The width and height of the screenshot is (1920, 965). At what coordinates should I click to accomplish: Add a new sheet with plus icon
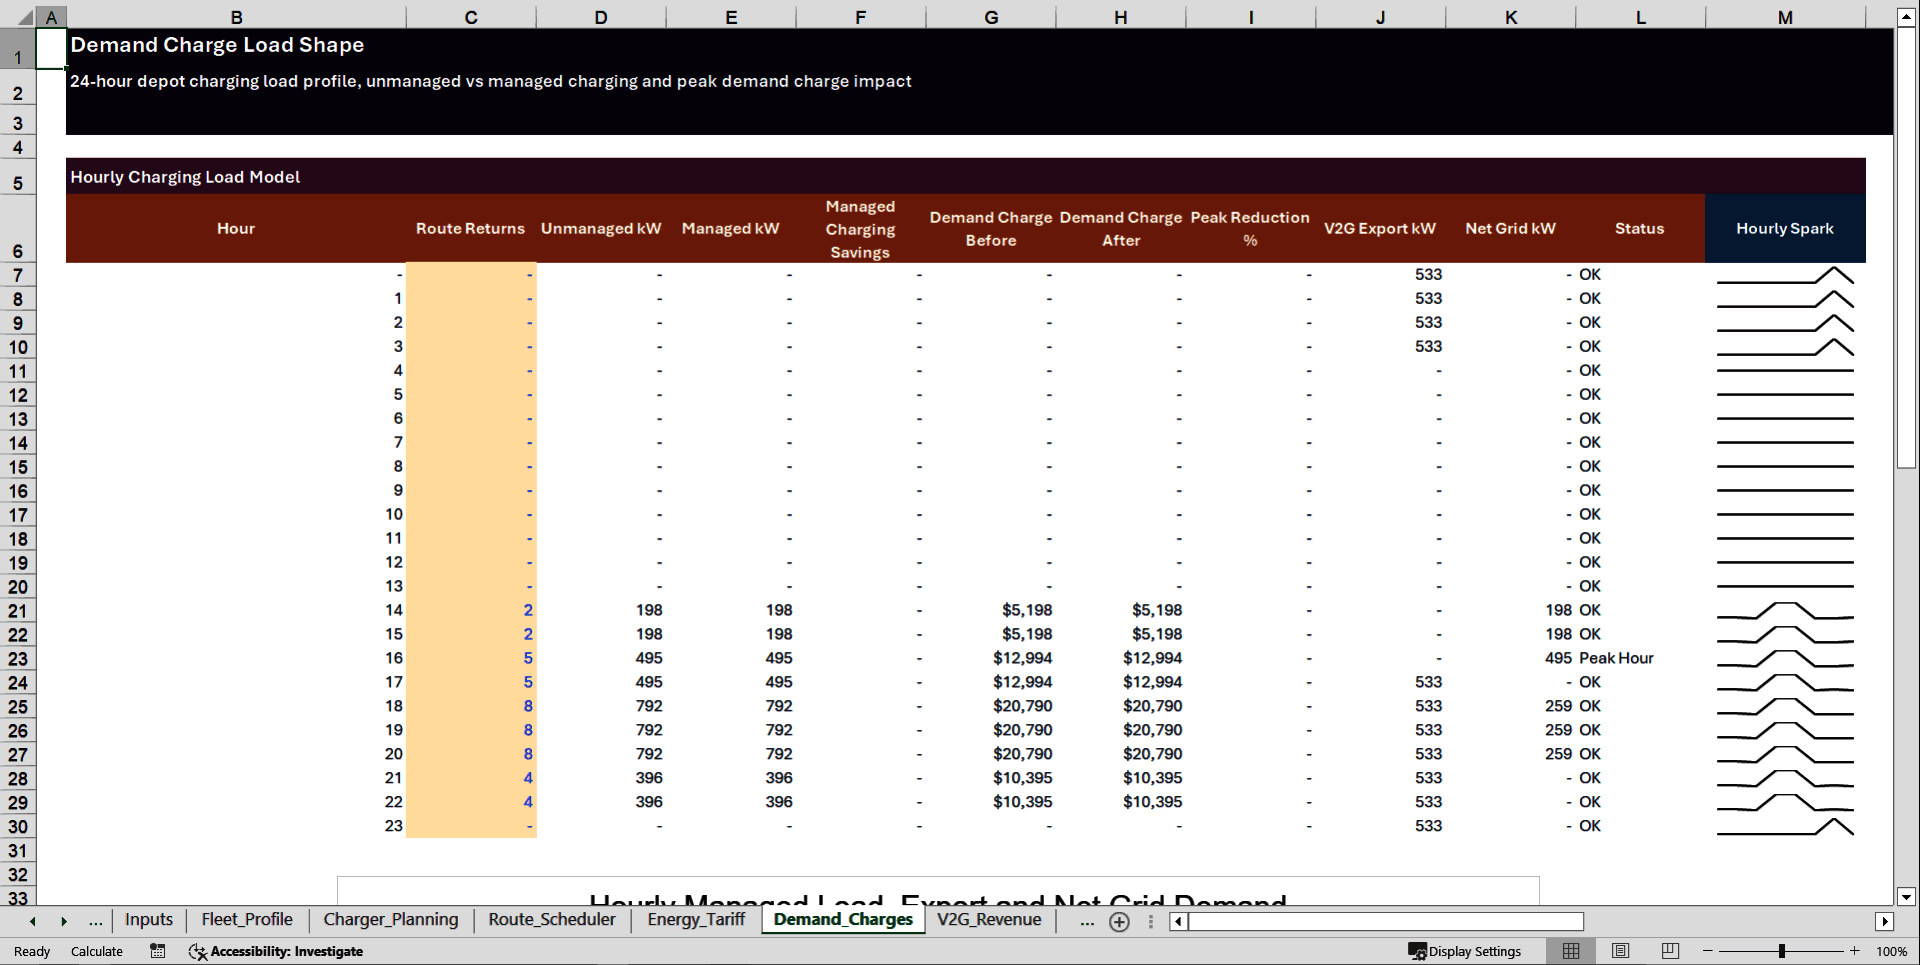[1119, 922]
